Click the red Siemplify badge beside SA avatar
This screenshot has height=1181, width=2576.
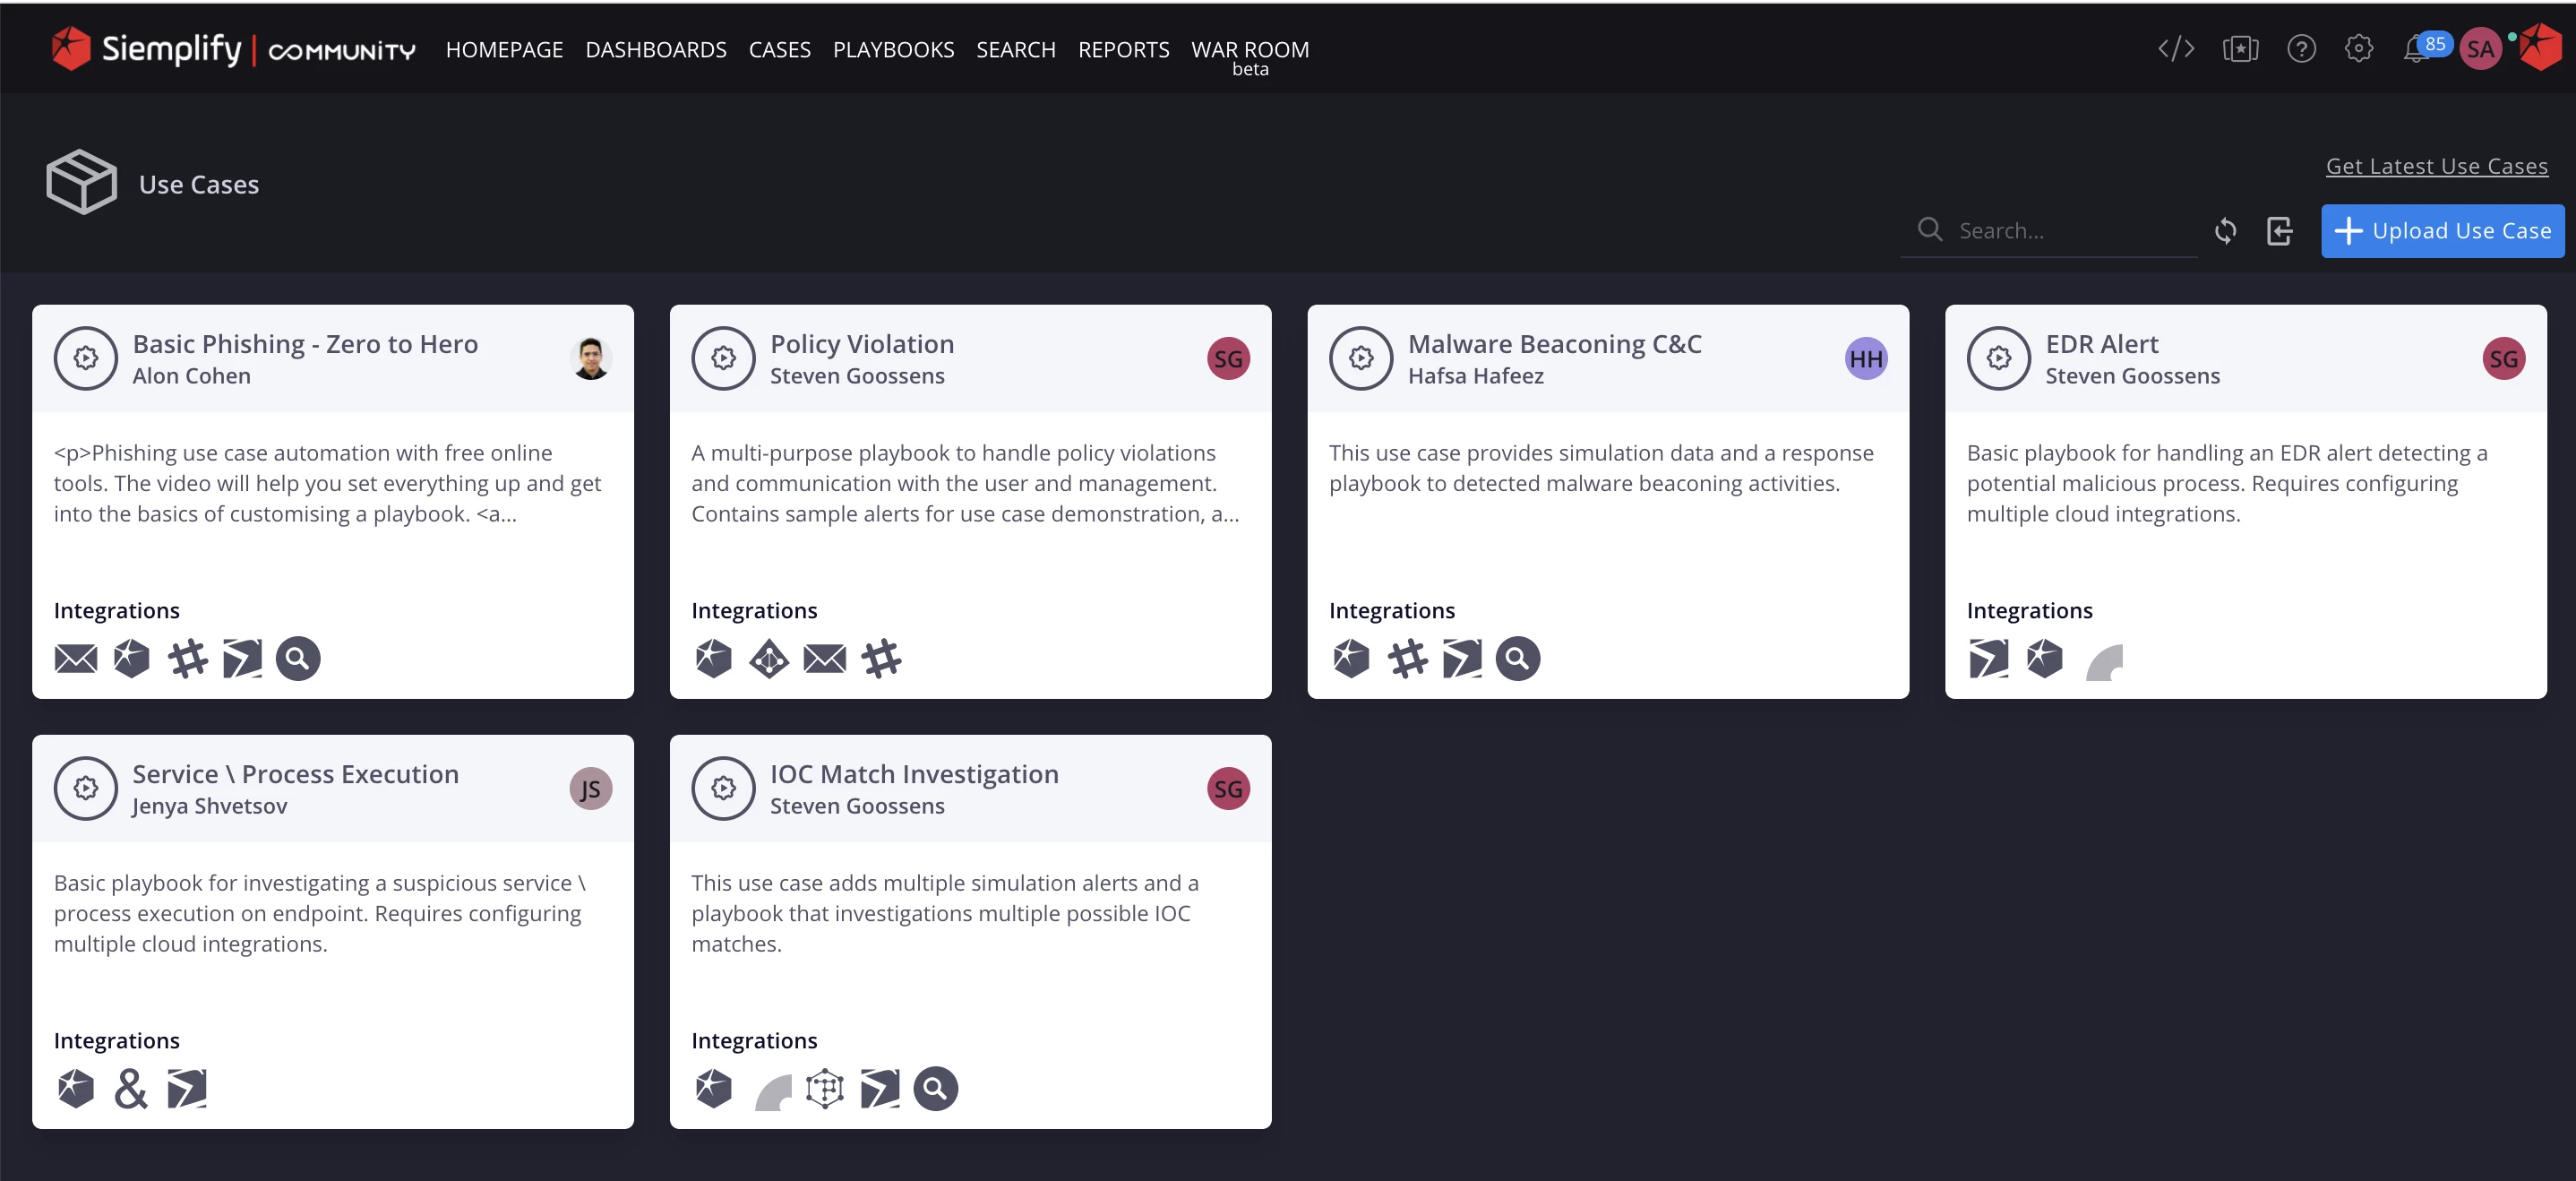pos(2540,47)
